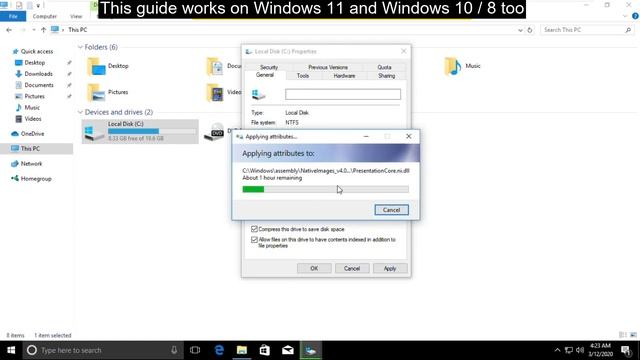Viewport: 640px width, 360px height.
Task: Open the File menu in Explorer
Action: (x=13, y=16)
